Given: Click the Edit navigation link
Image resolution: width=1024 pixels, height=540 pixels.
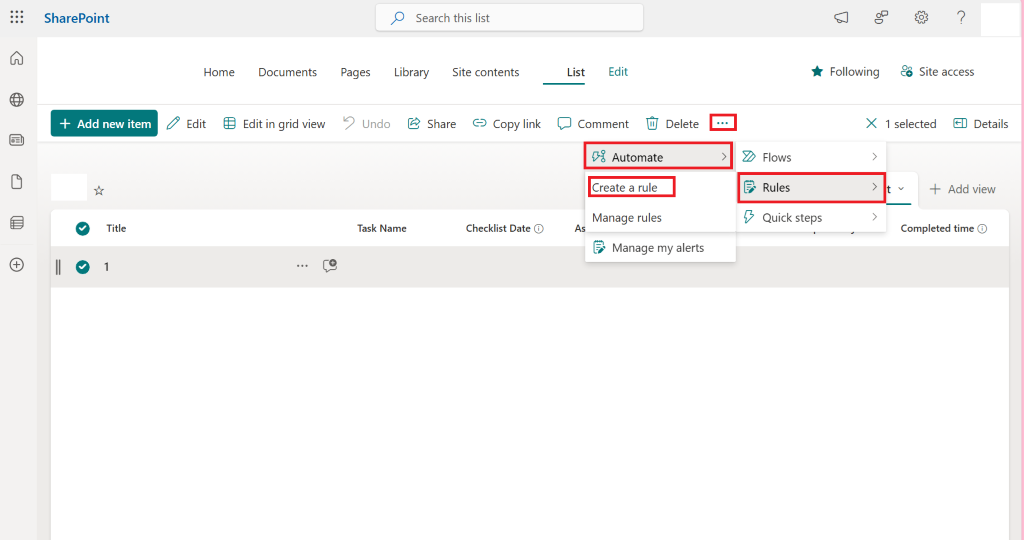Looking at the screenshot, I should pos(618,72).
